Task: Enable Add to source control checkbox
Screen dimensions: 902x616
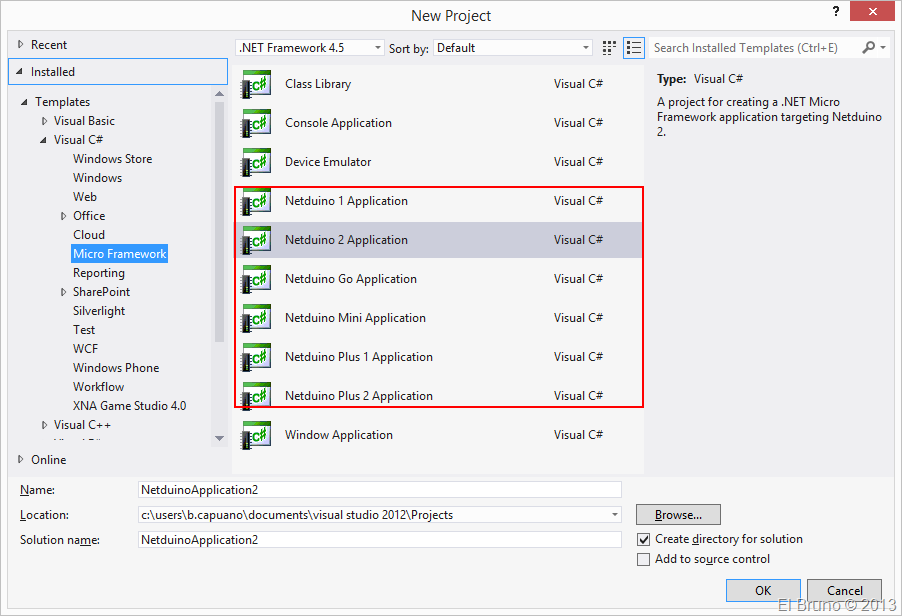Action: coord(644,560)
